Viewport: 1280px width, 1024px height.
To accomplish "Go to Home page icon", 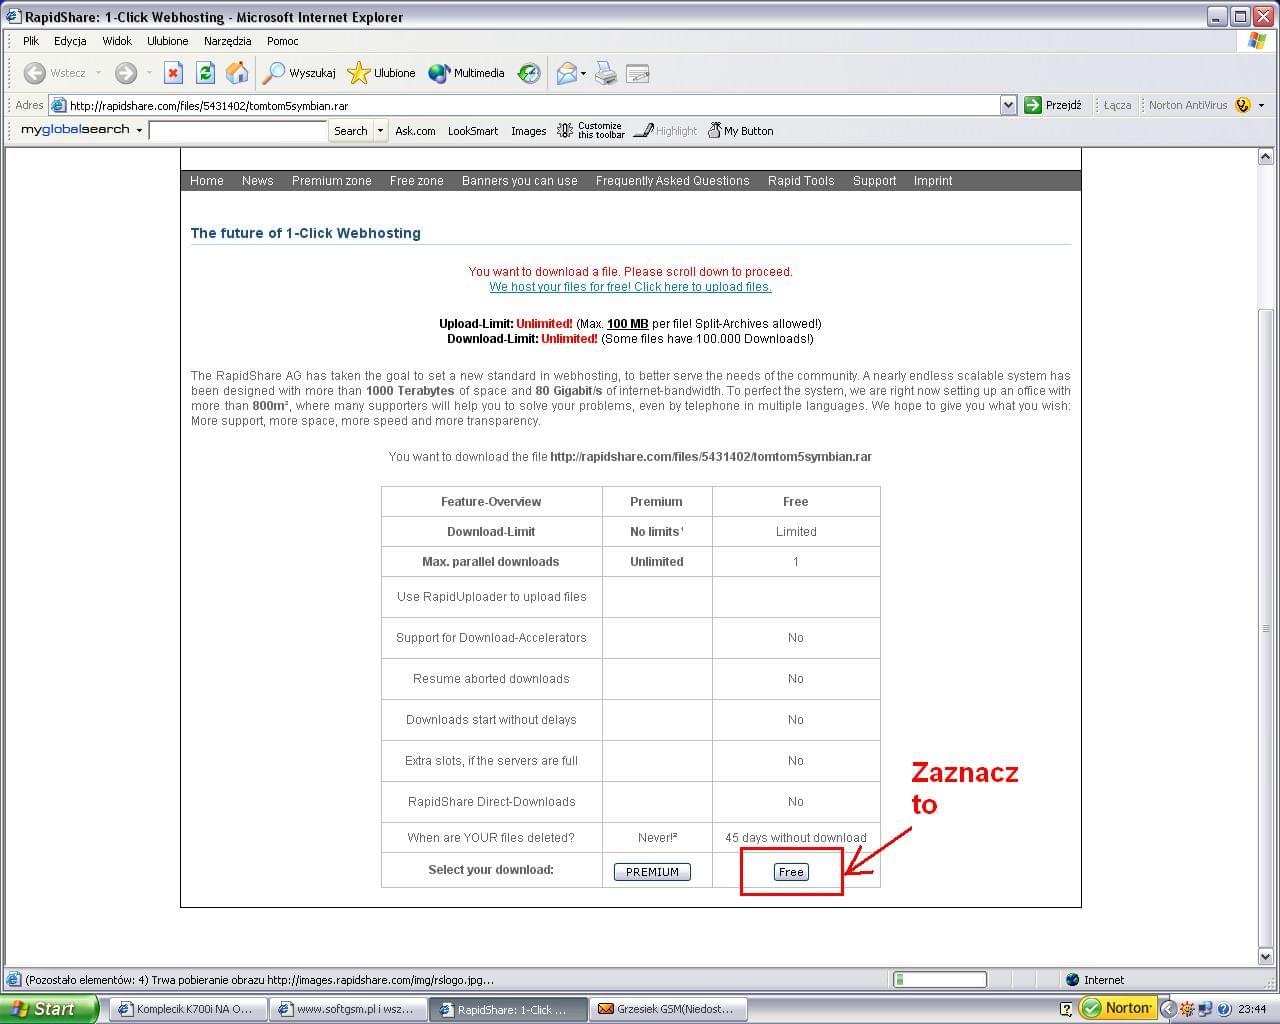I will tap(237, 73).
